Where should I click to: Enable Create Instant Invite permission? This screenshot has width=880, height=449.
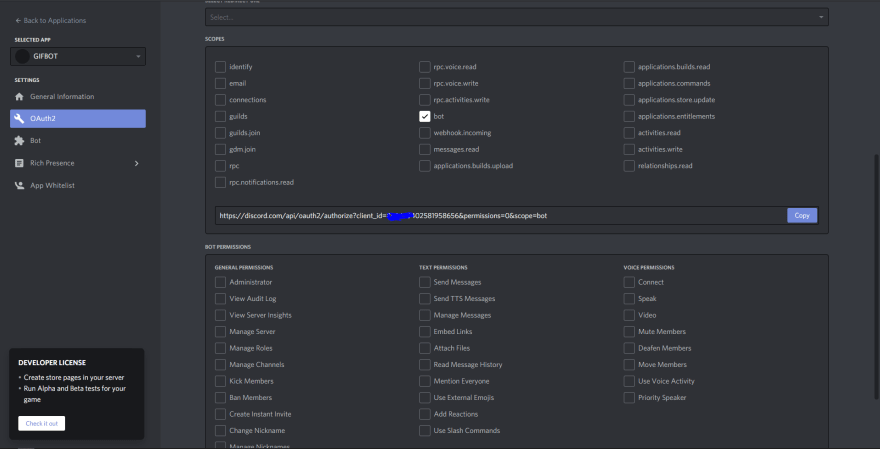point(220,414)
